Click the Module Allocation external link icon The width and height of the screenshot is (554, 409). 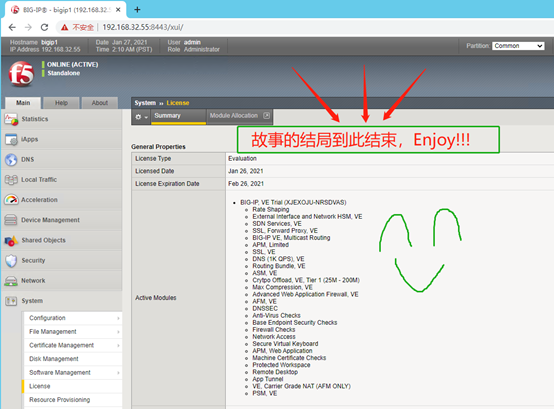pyautogui.click(x=266, y=115)
